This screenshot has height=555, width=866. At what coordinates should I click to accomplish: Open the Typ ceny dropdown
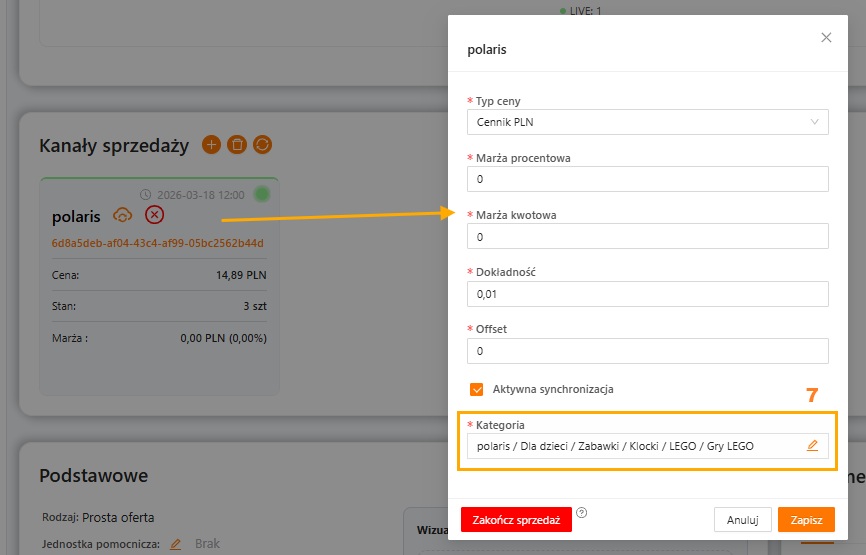tap(647, 122)
